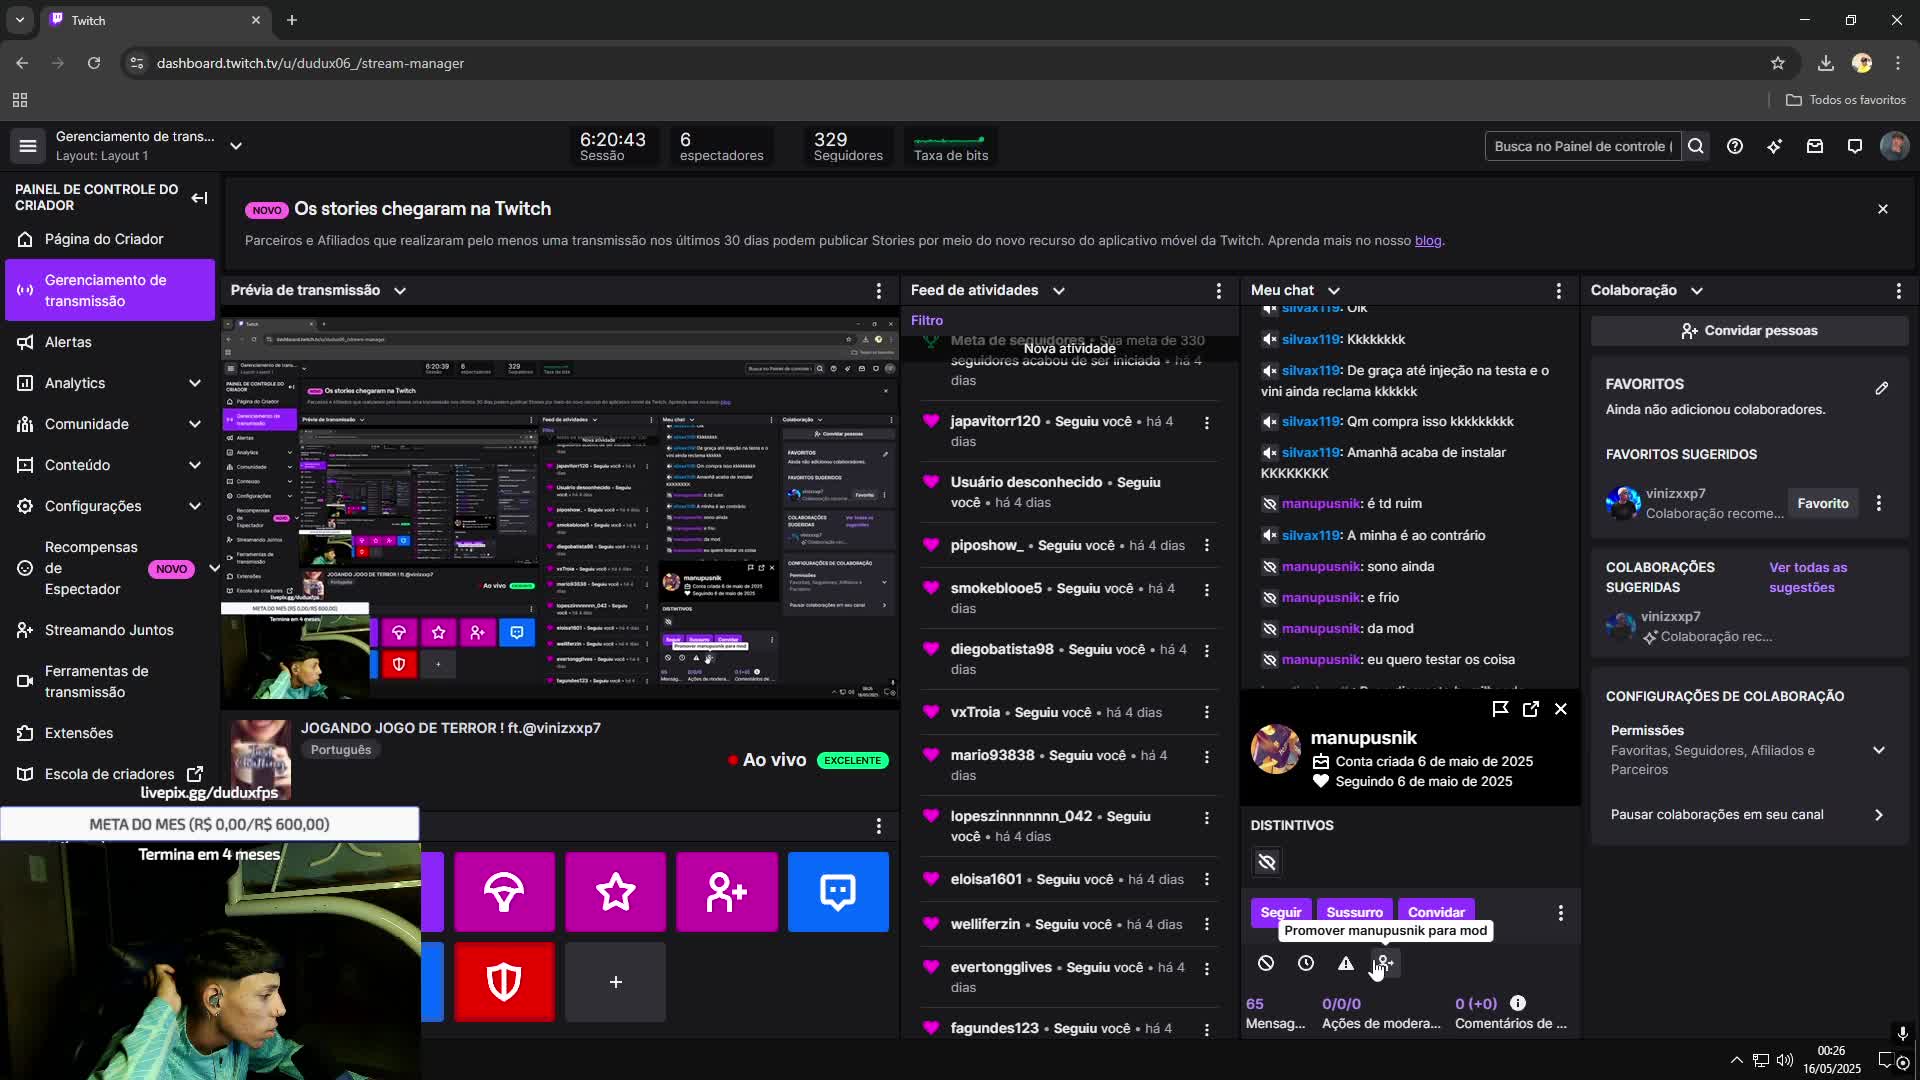Screen dimensions: 1920x1080
Task: Open Prévia de transmissão panel options
Action: (879, 291)
